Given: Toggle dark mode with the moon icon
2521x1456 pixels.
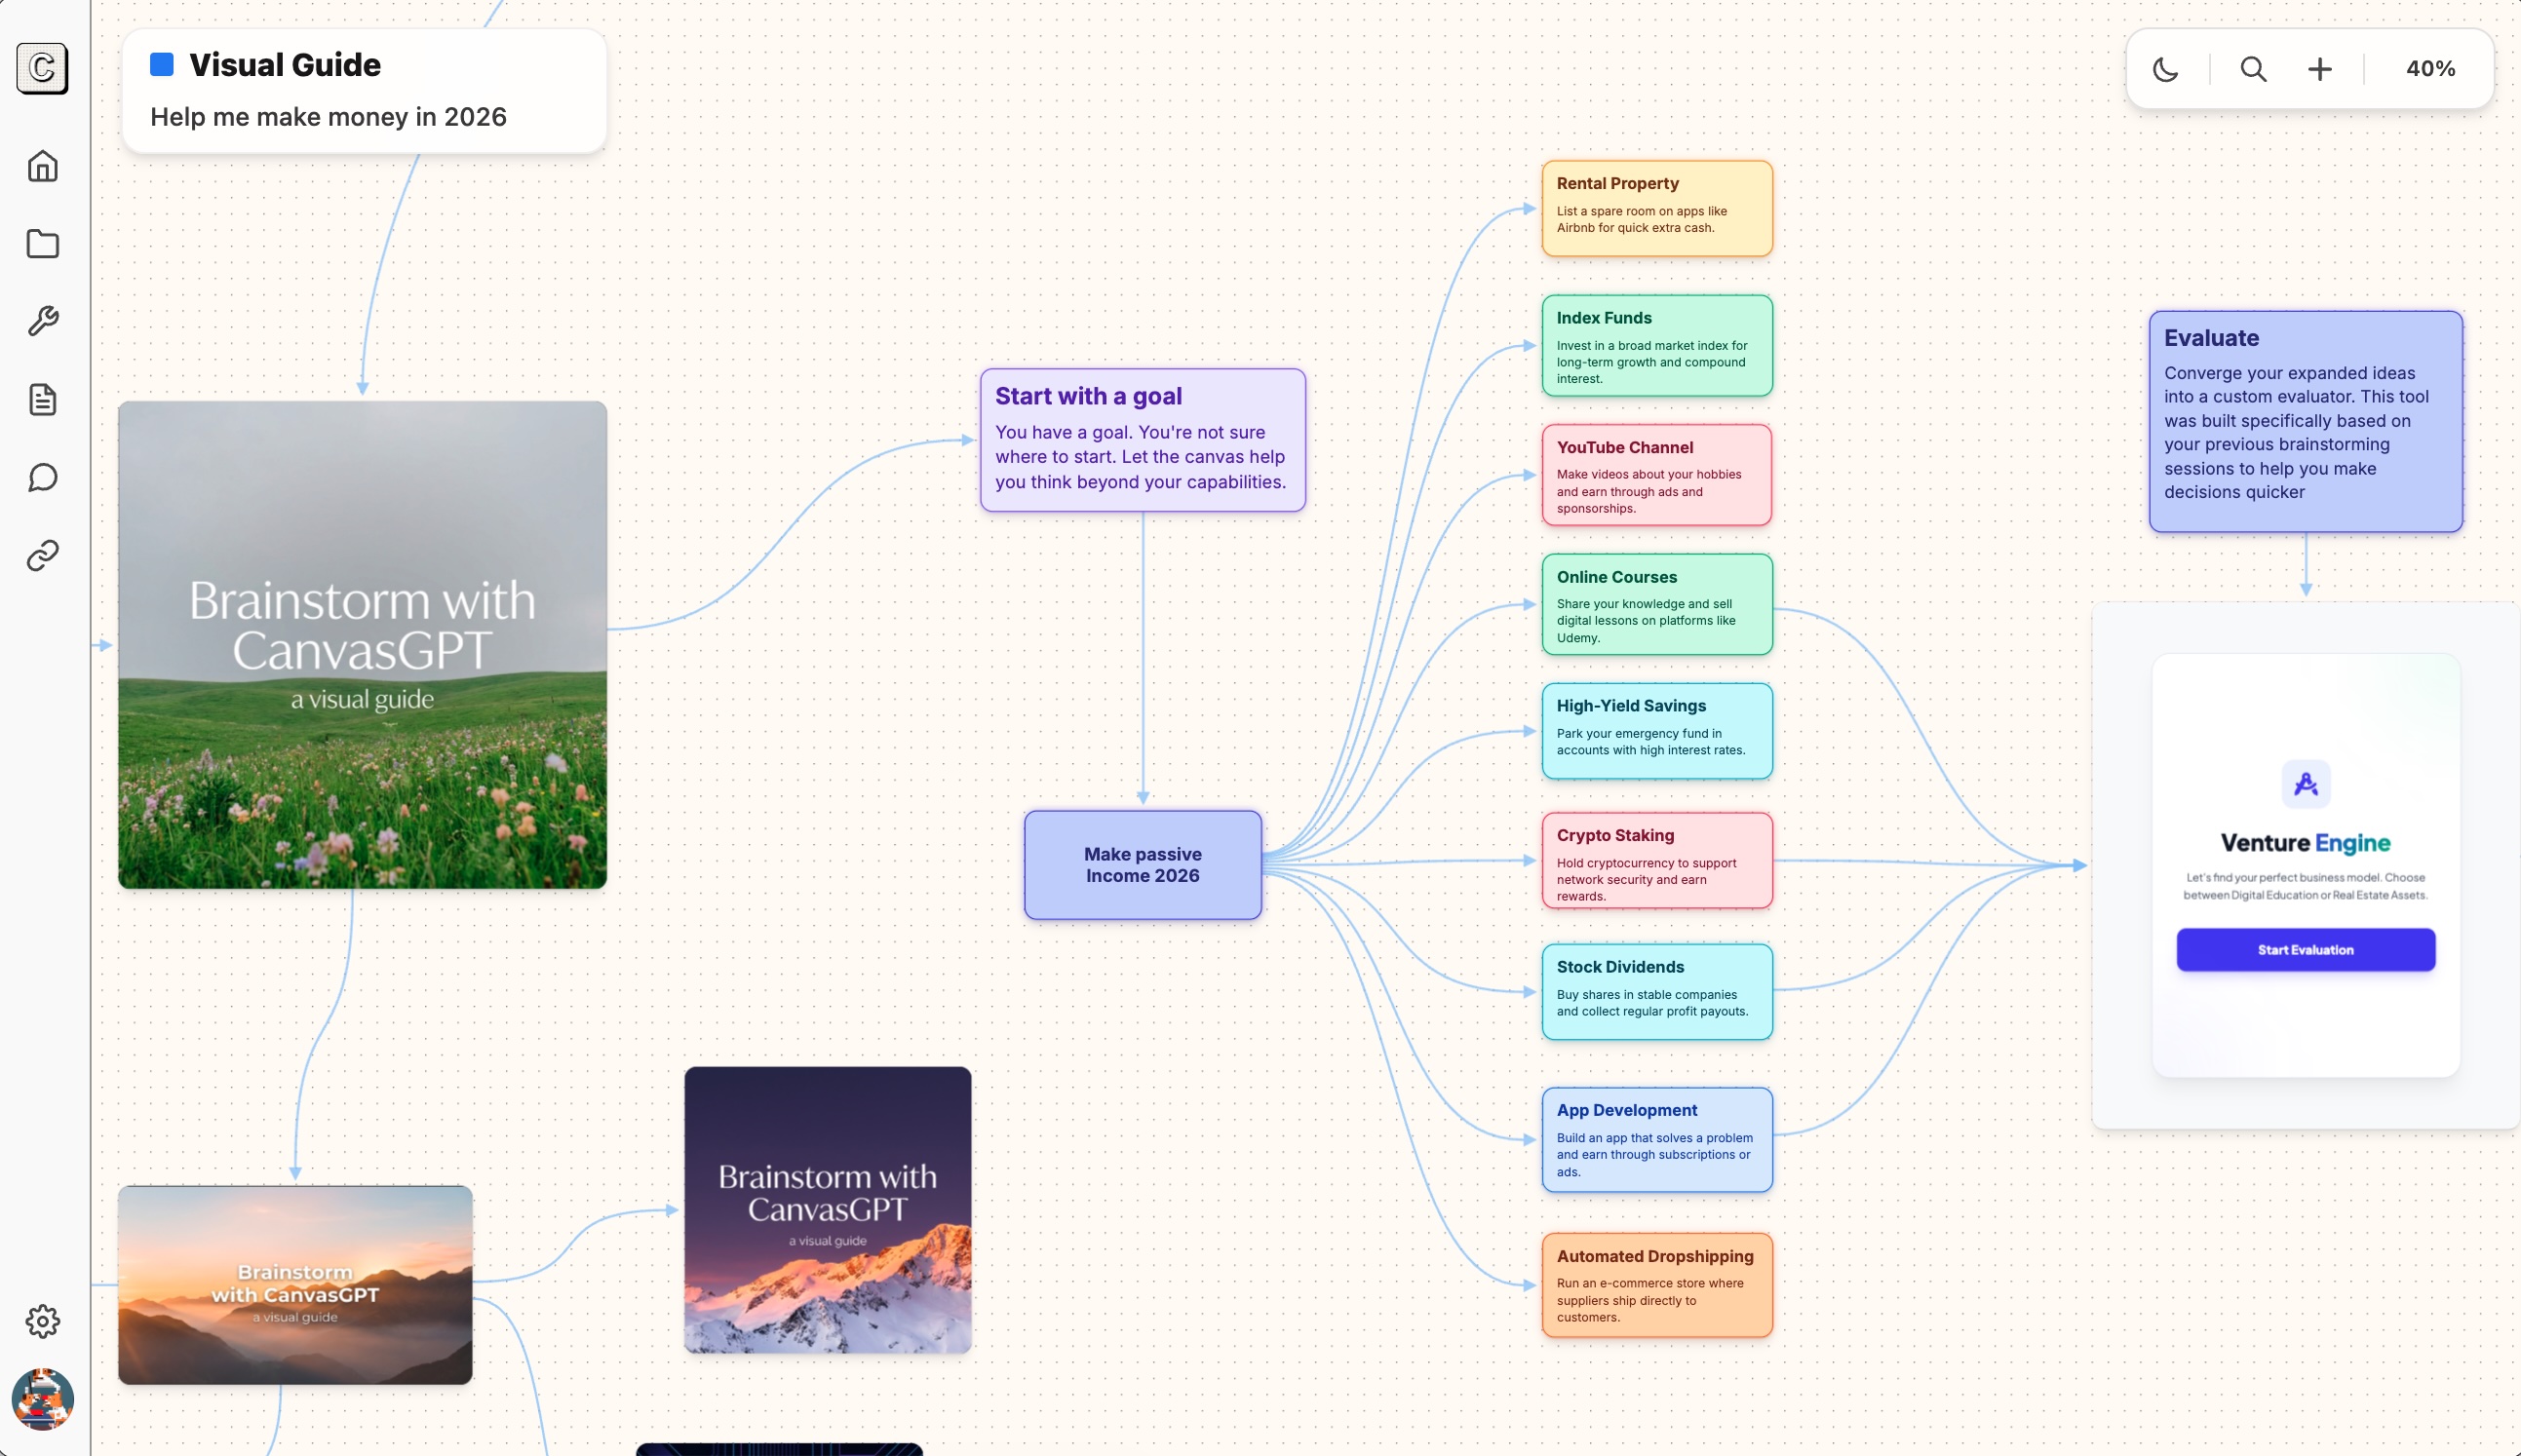Looking at the screenshot, I should [2165, 68].
